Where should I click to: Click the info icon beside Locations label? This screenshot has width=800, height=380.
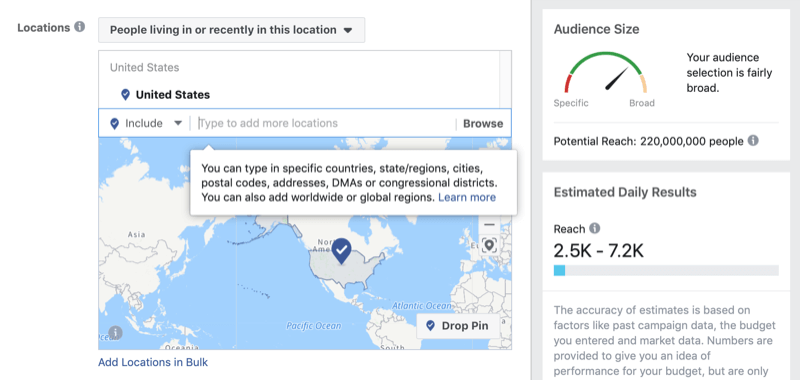pos(80,27)
